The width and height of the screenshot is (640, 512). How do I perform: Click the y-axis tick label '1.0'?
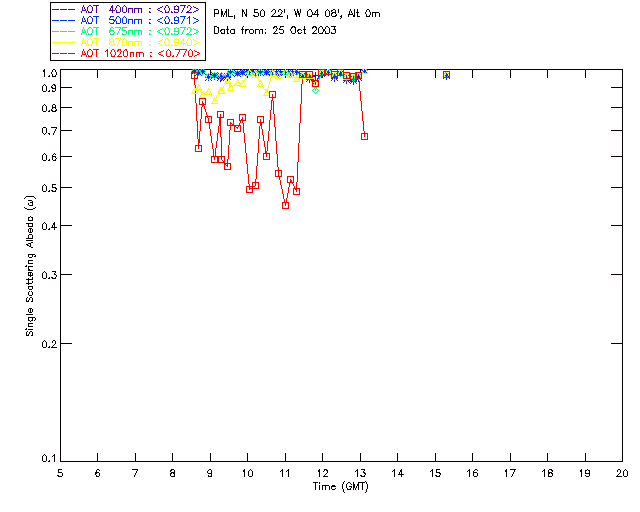tap(49, 73)
